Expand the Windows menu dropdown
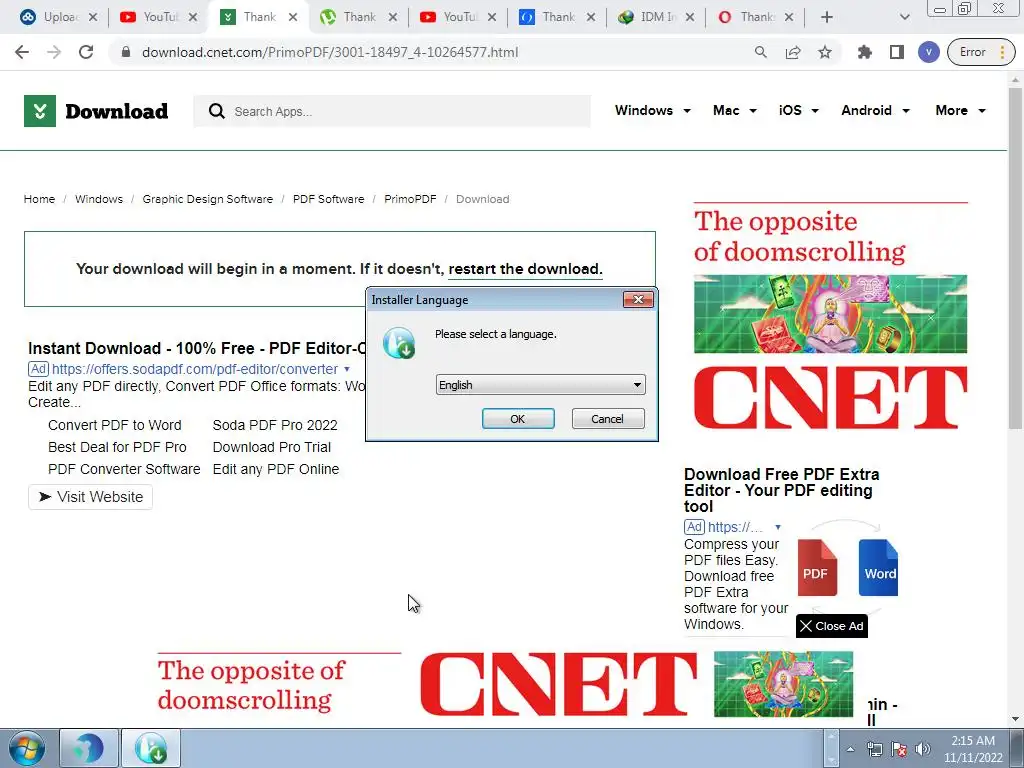 pos(652,110)
